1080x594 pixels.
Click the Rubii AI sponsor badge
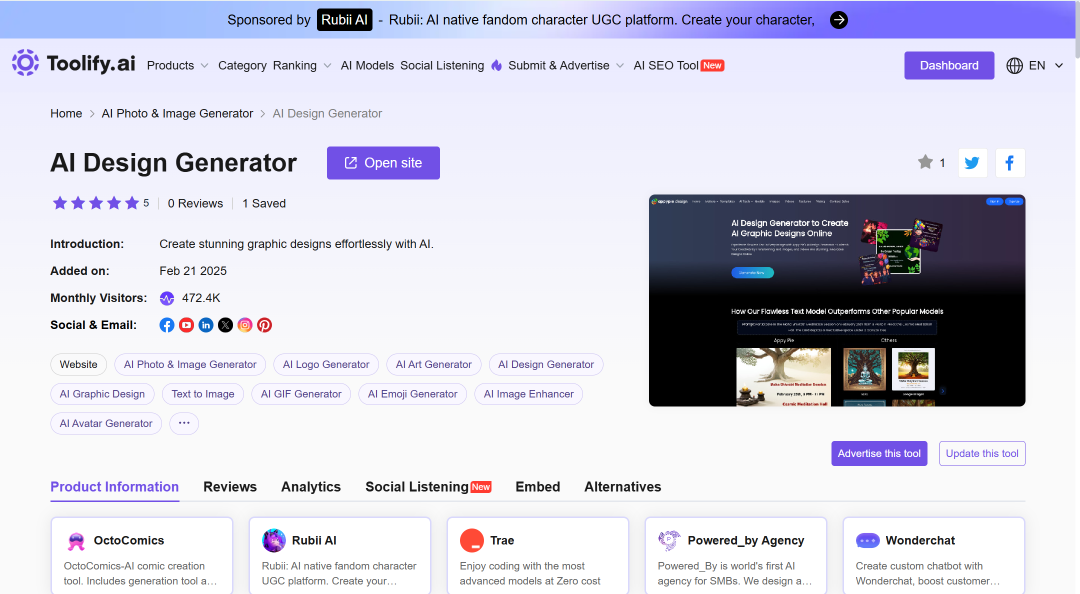point(344,20)
